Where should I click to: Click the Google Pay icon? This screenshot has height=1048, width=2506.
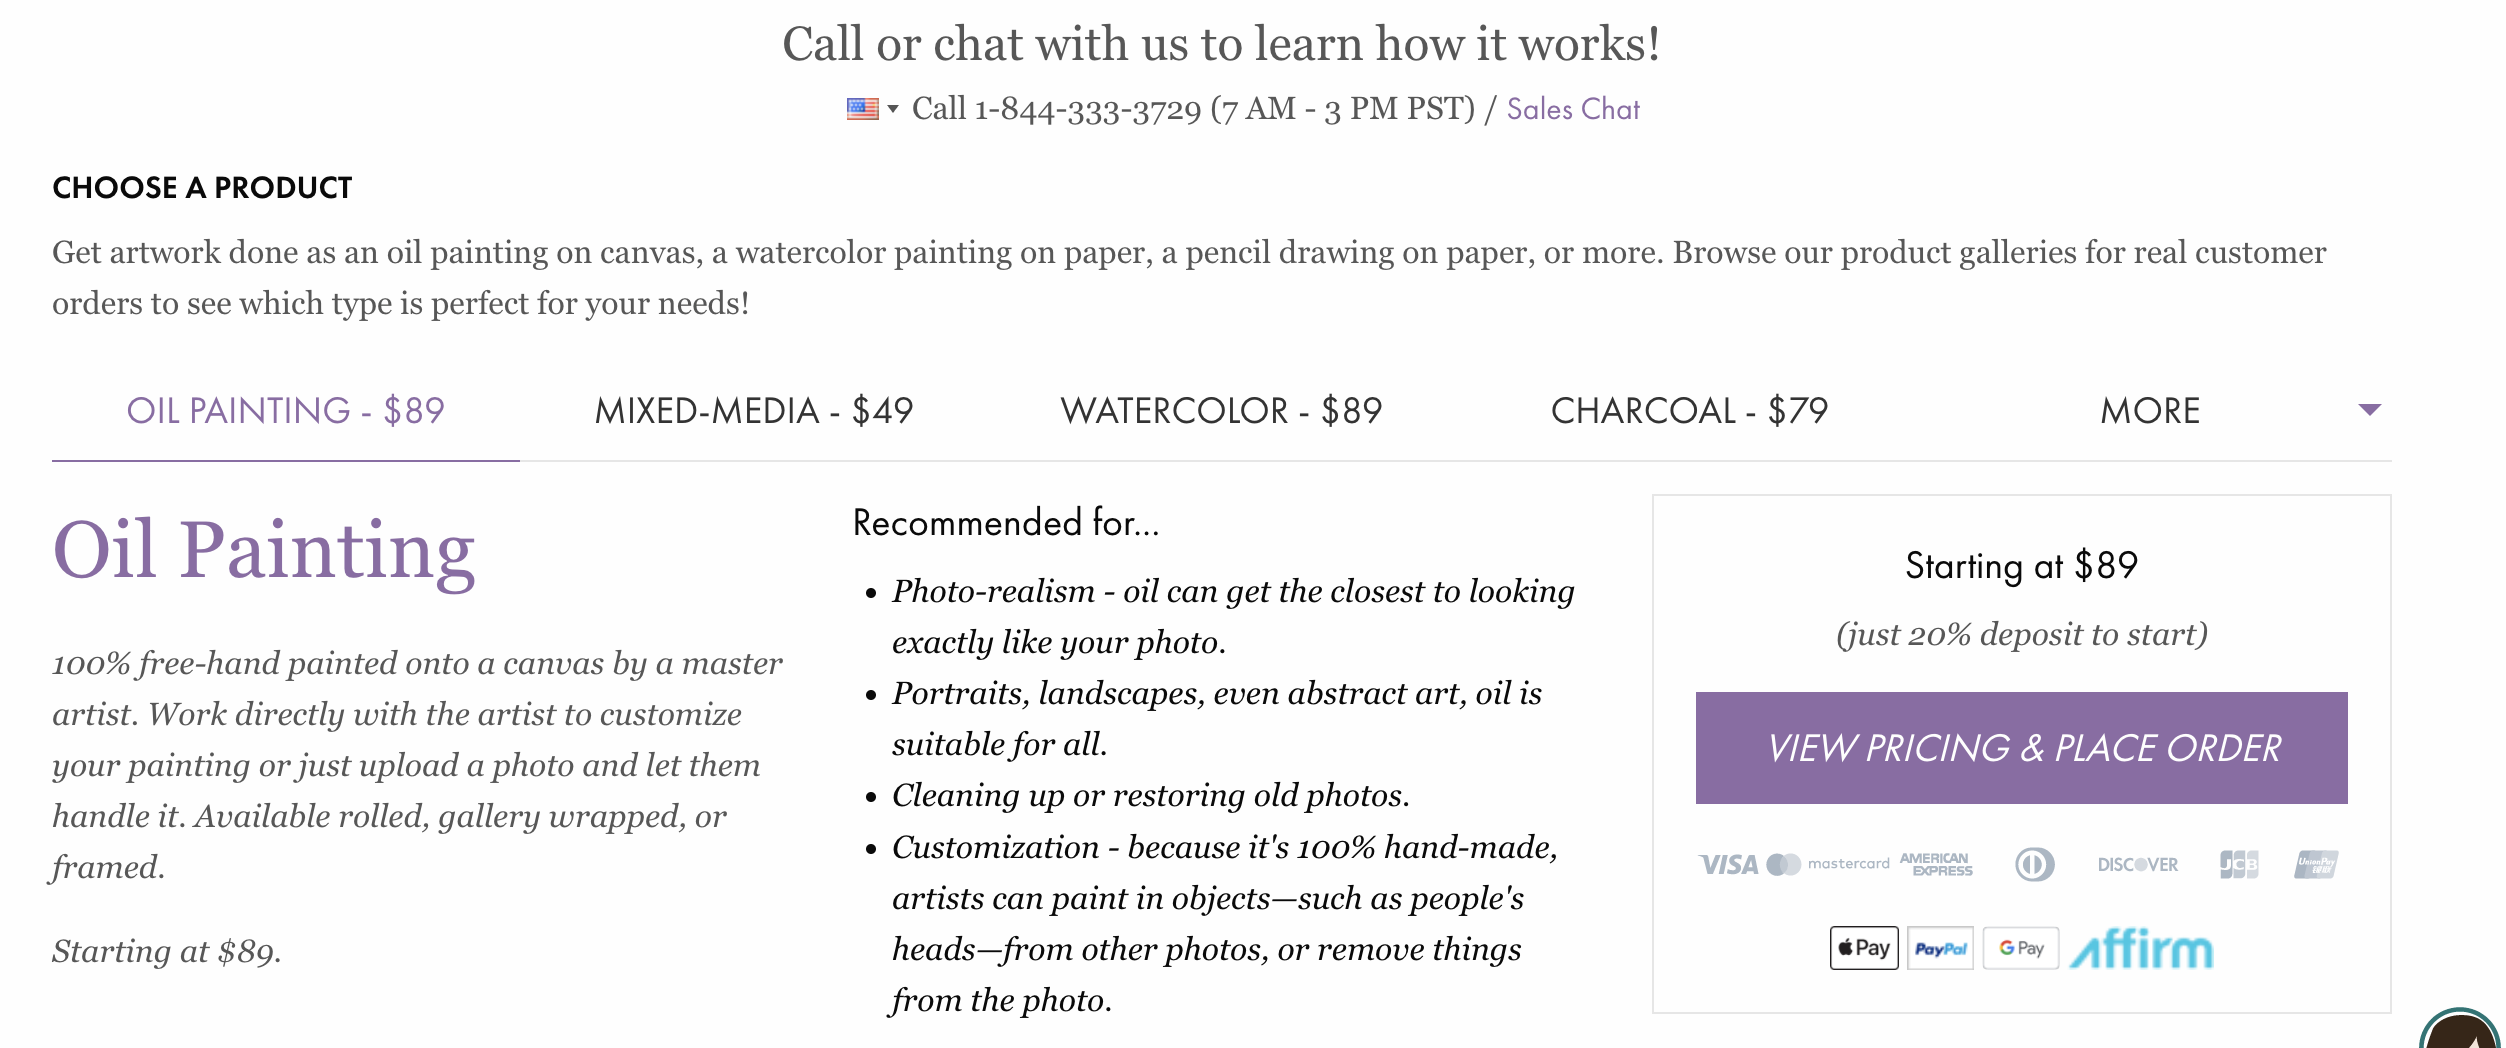point(2020,948)
